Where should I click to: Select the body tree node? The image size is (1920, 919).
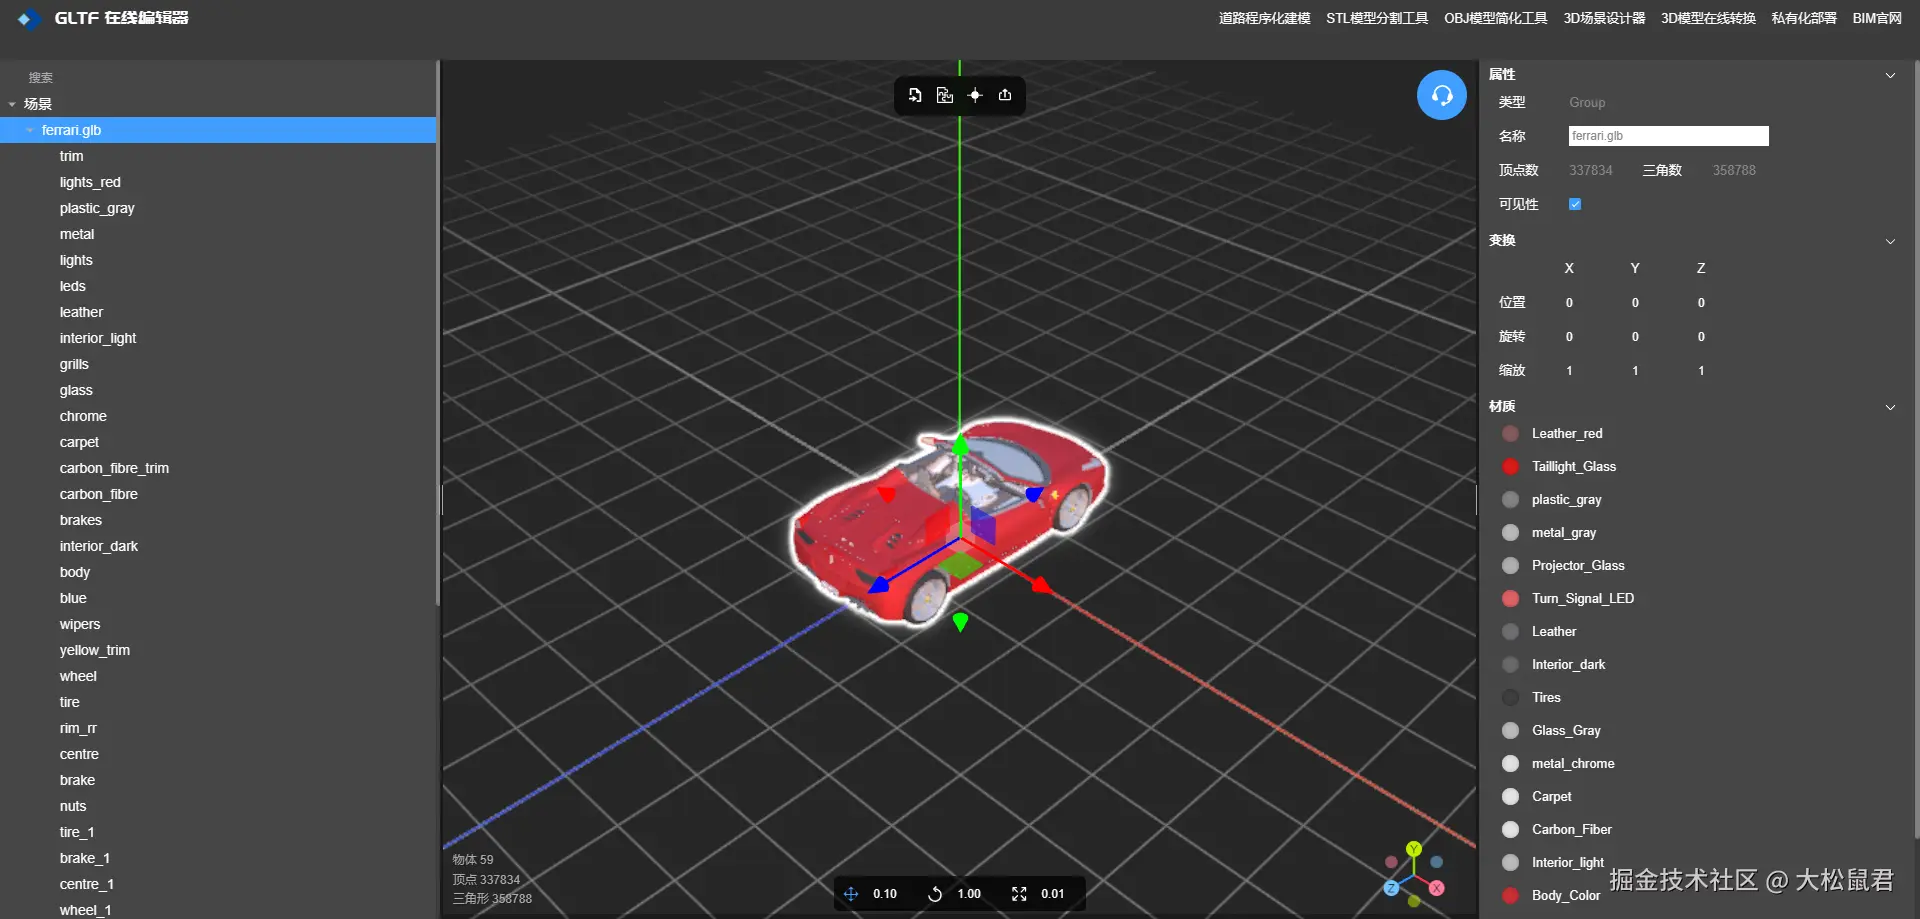tap(218, 572)
